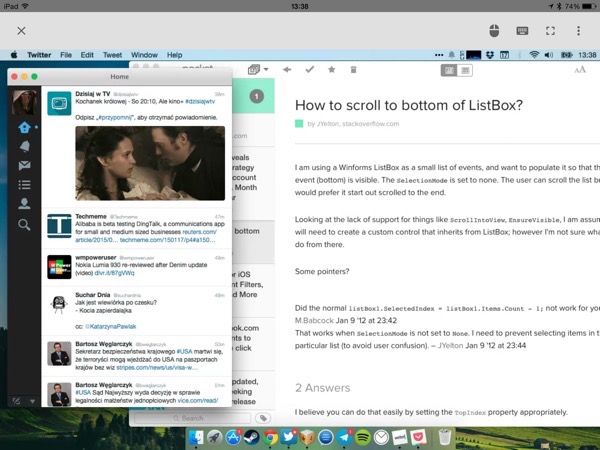Open the vice.com/read link
600x450 pixels.
click(198, 401)
